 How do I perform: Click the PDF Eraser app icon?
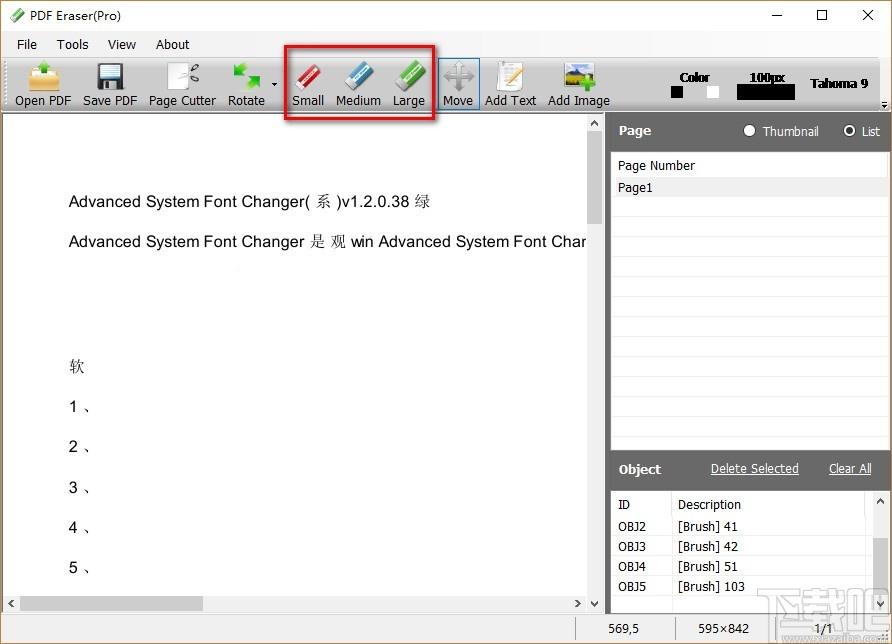point(17,15)
